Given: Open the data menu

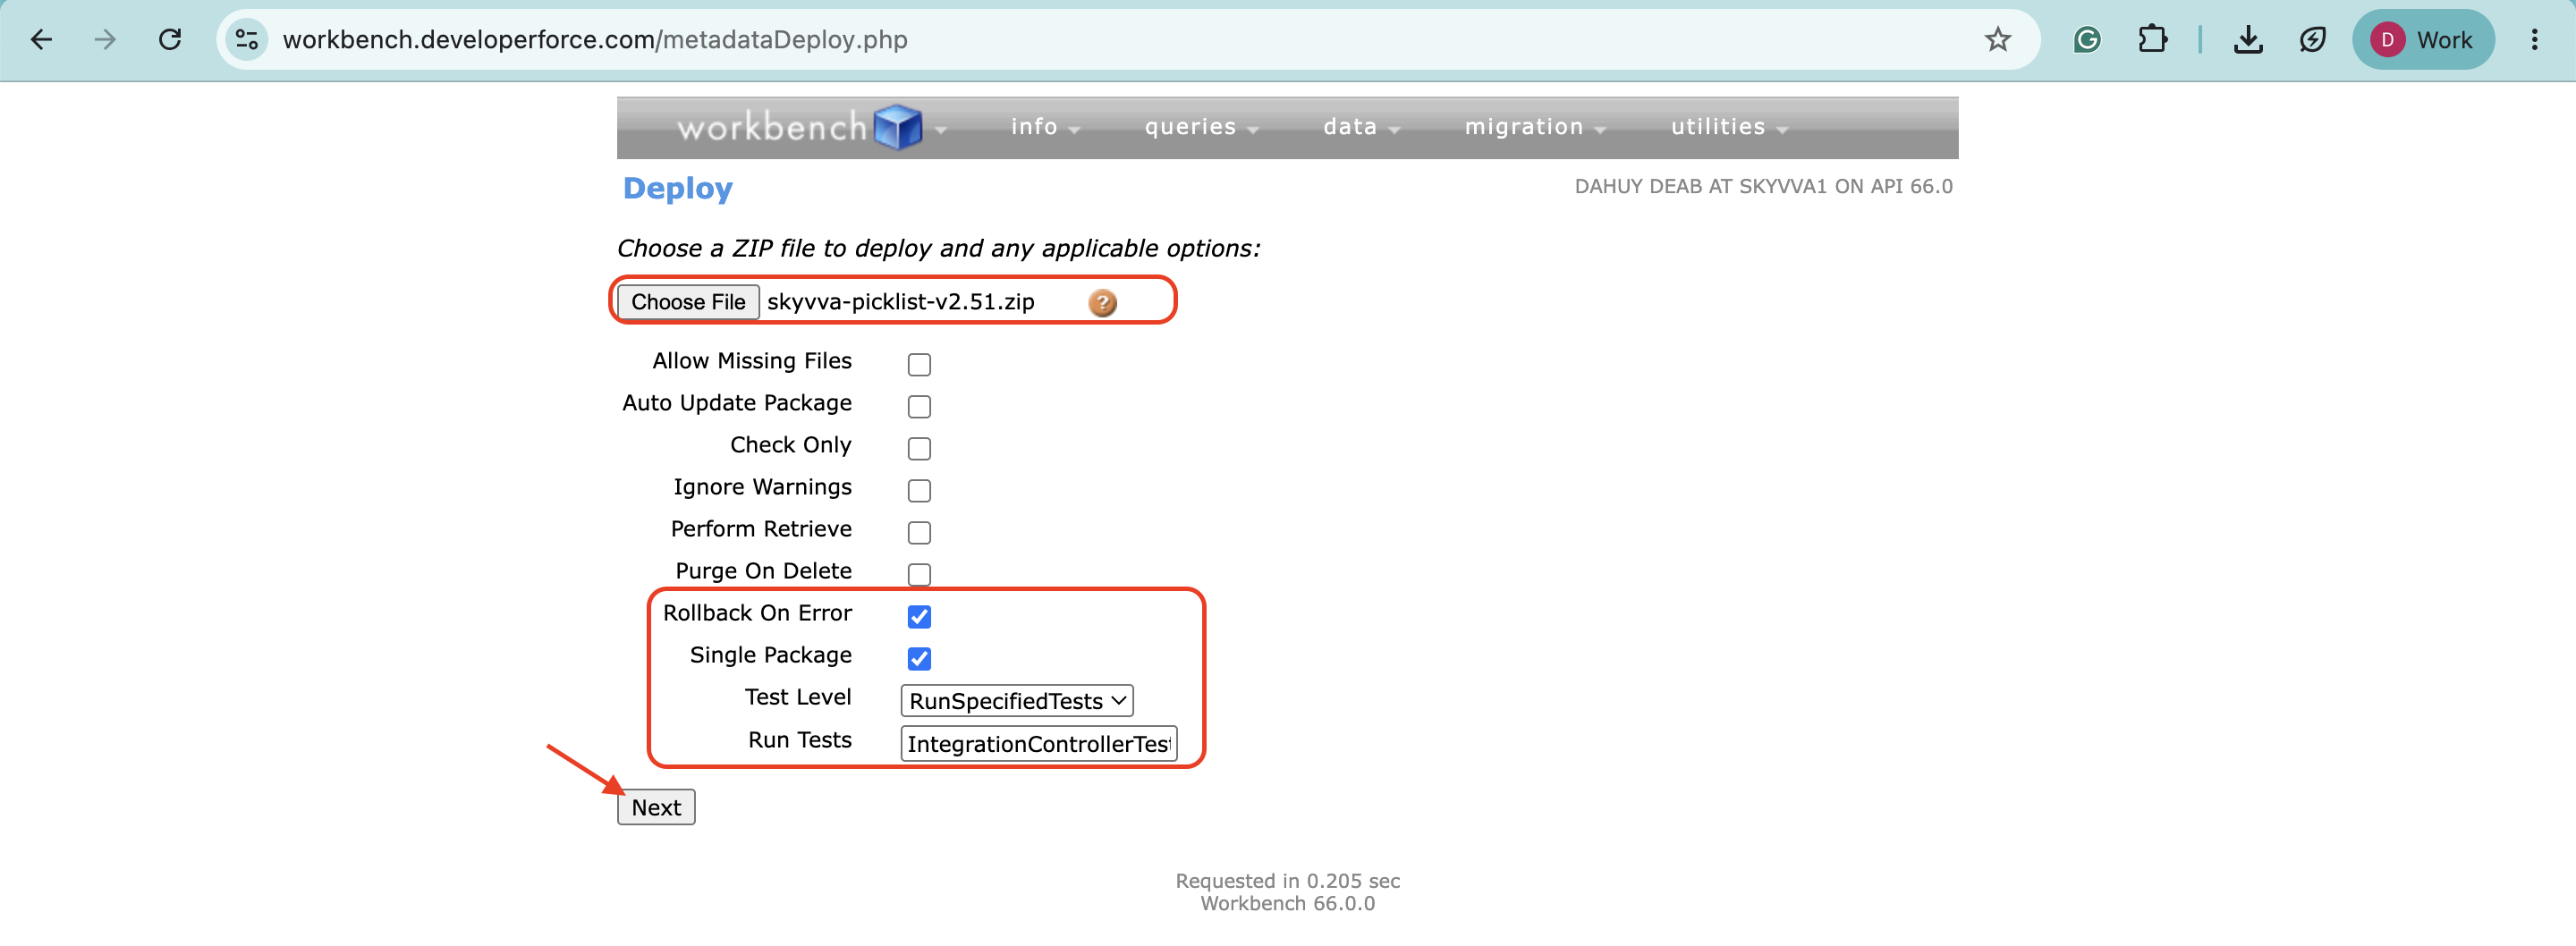Looking at the screenshot, I should pyautogui.click(x=1360, y=127).
